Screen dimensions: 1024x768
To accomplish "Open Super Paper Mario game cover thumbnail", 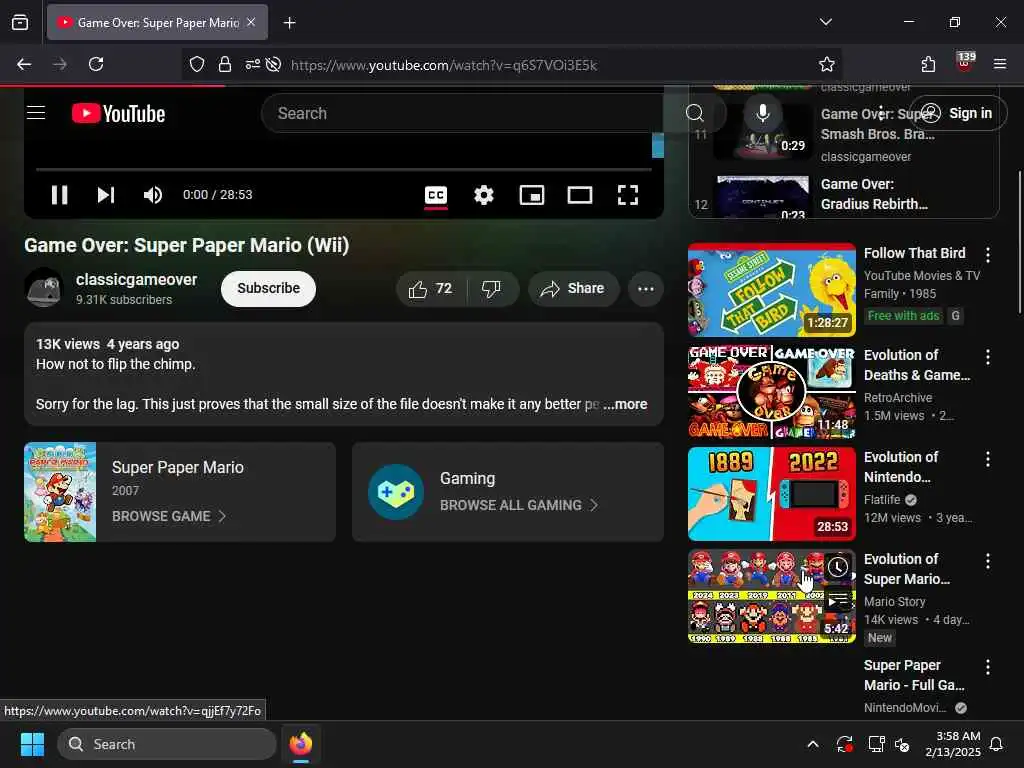I will tap(60, 492).
